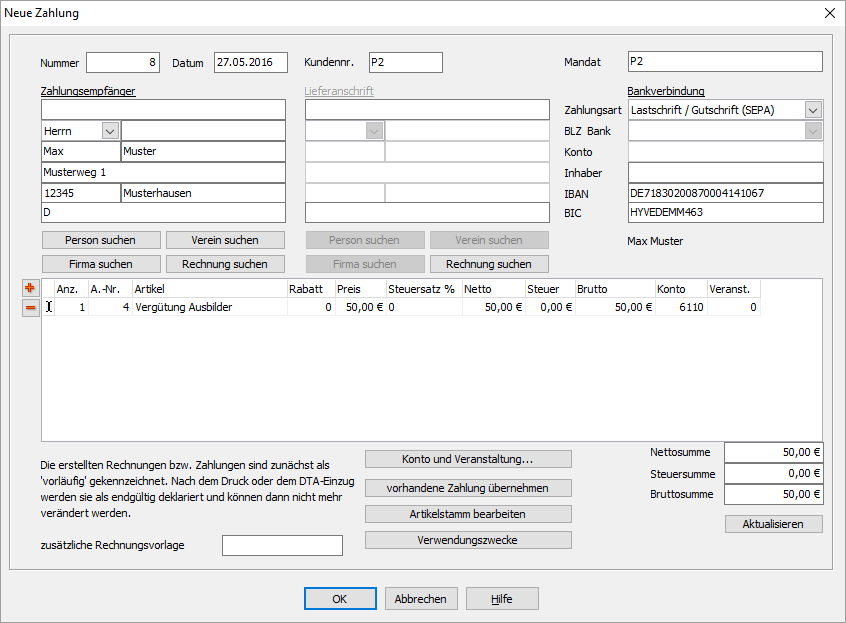Click the Netto column header

tap(494, 289)
